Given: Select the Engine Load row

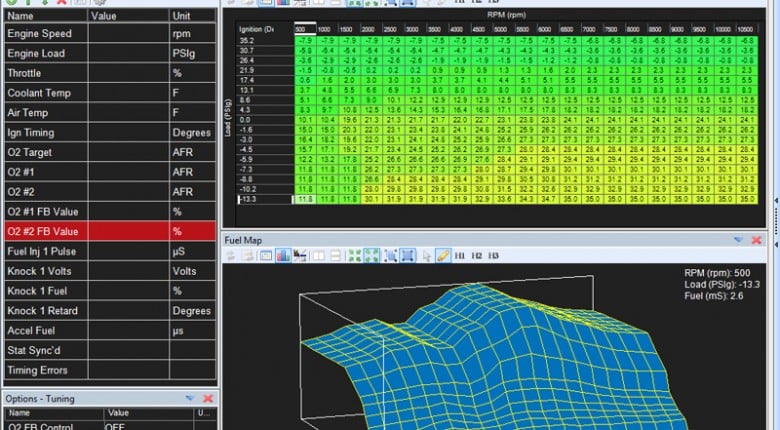Looking at the screenshot, I should [x=110, y=53].
